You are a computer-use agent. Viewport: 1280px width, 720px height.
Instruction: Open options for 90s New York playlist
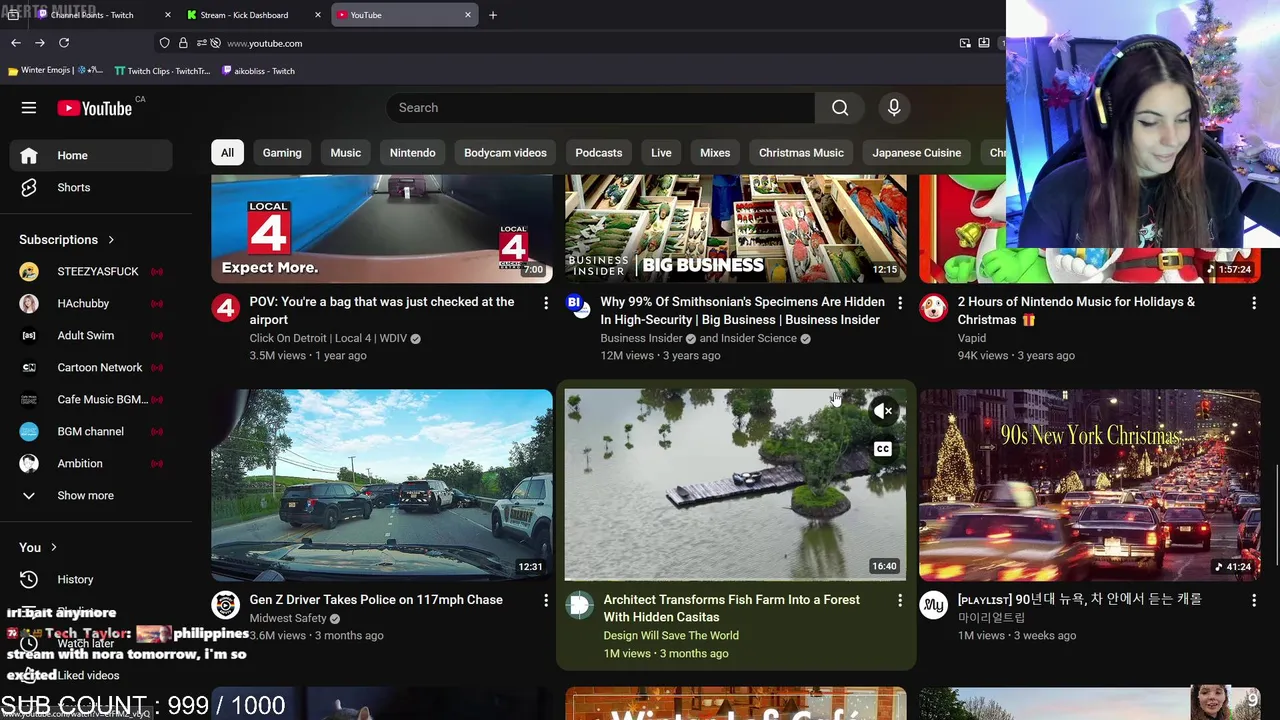1254,600
